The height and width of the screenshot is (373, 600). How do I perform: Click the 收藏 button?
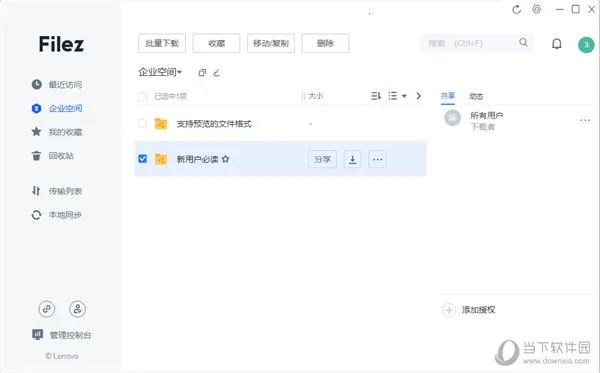217,43
